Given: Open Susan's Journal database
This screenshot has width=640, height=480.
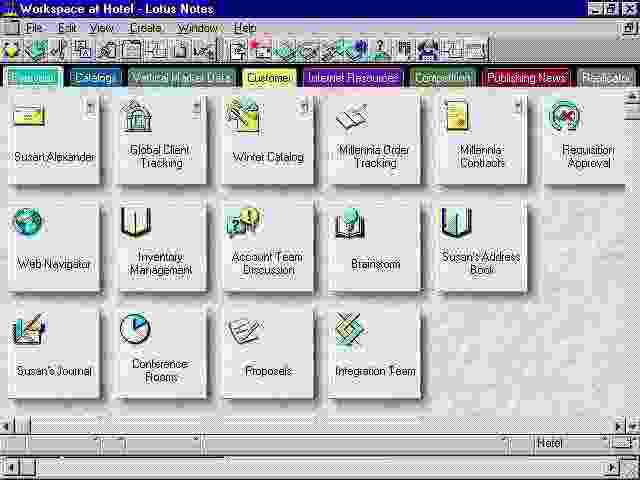Looking at the screenshot, I should tap(54, 354).
